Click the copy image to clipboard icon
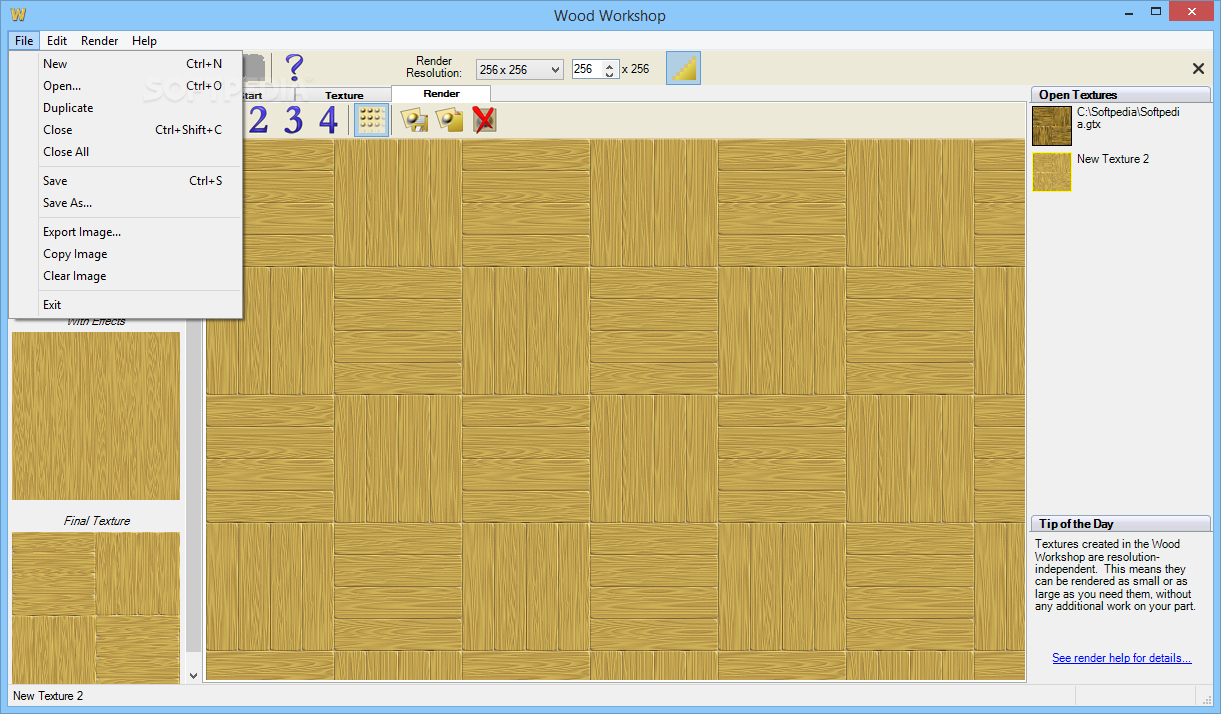Screen dimensions: 1221x714 click(x=449, y=120)
